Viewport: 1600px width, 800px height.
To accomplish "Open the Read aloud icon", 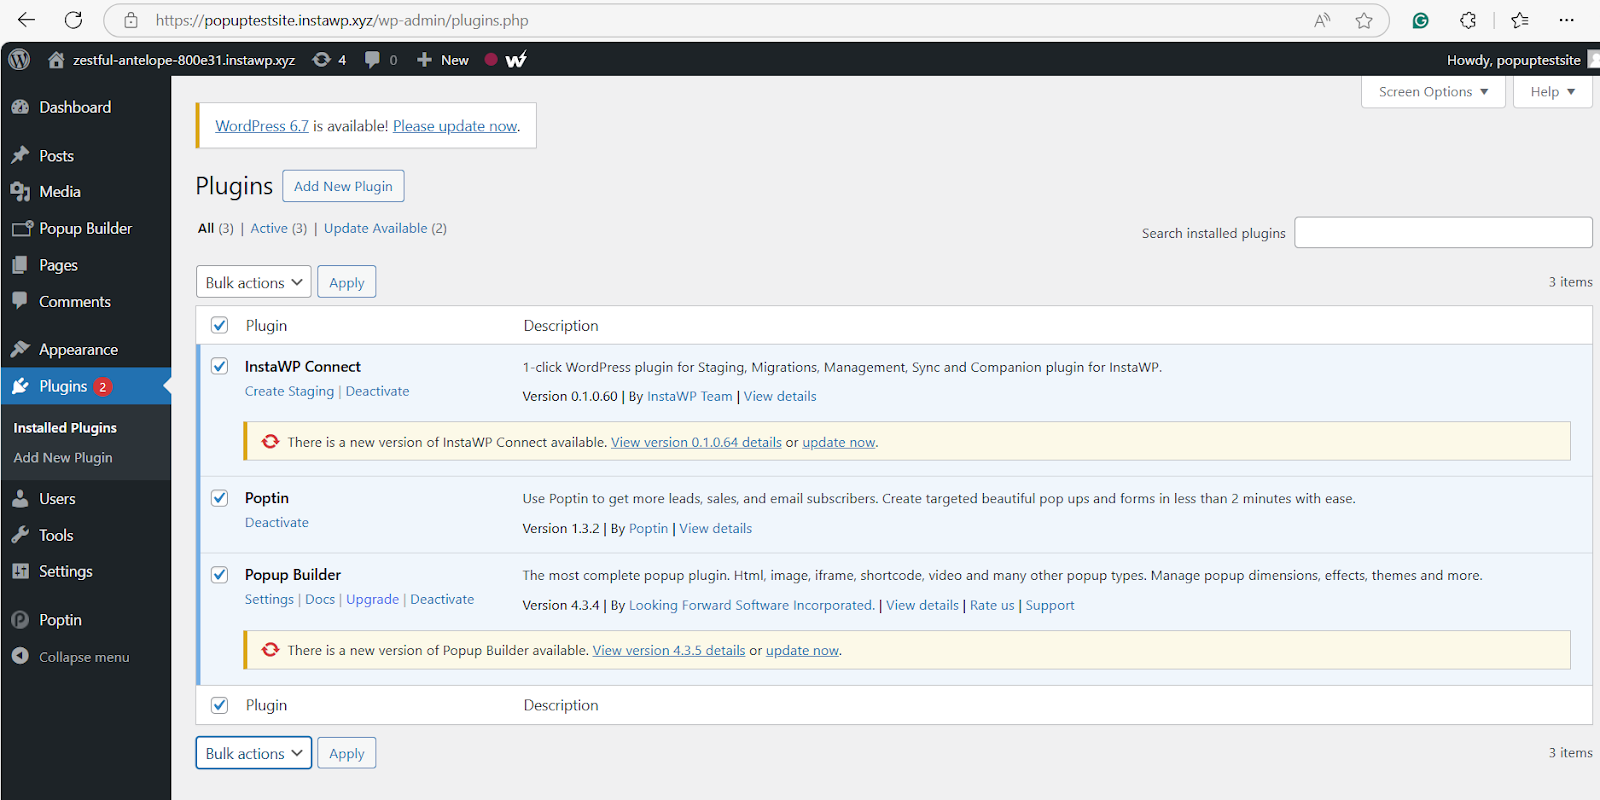I will pos(1322,20).
